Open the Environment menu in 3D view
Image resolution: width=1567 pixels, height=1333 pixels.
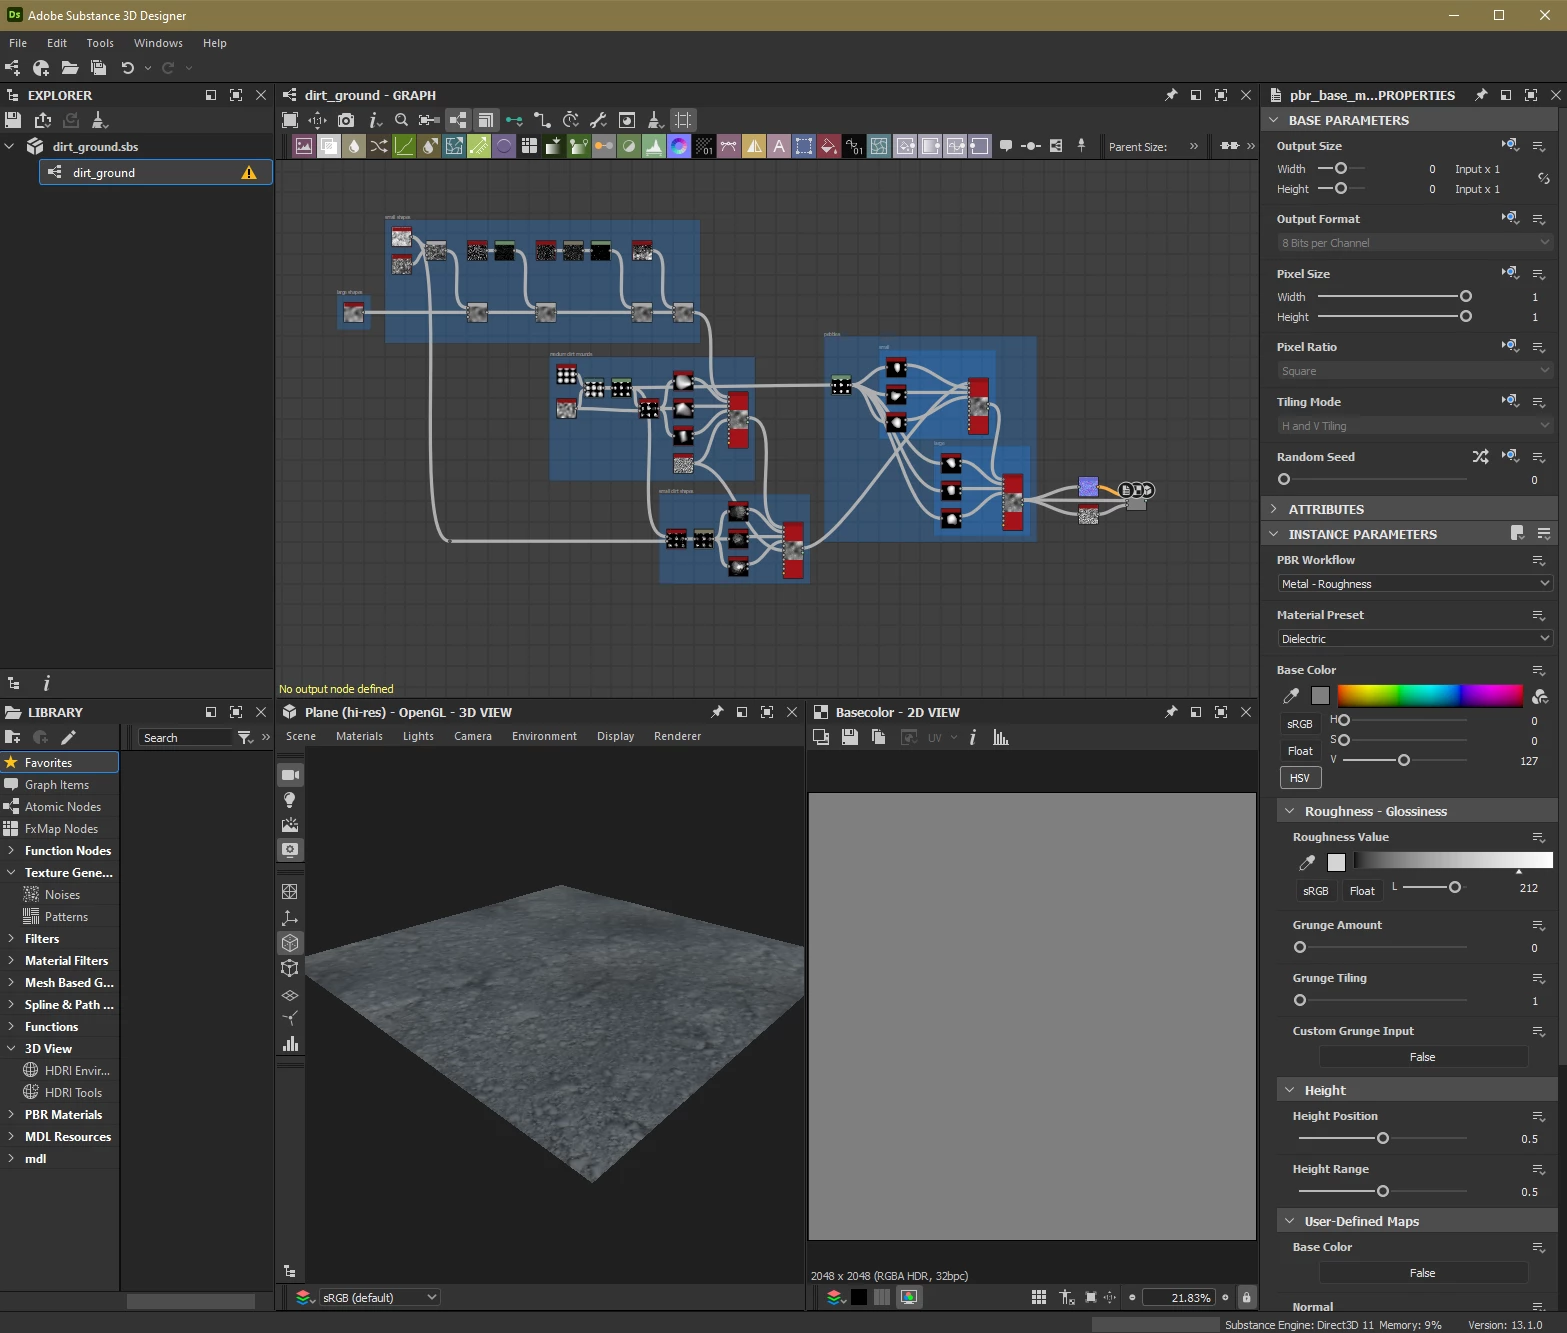tap(544, 736)
